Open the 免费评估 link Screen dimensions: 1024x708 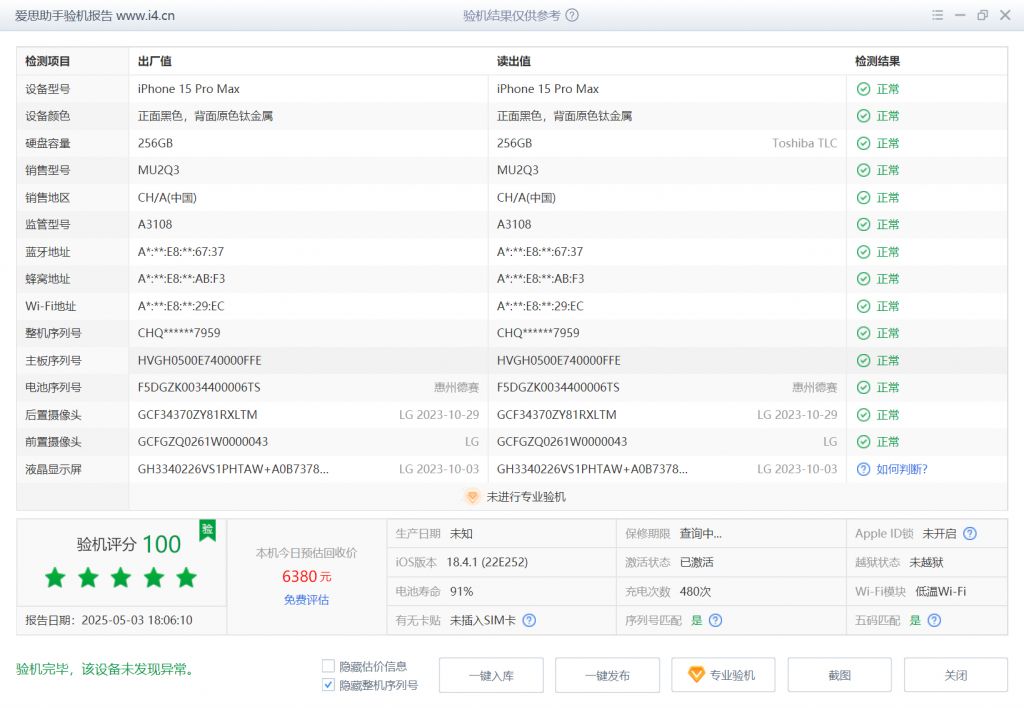pyautogui.click(x=306, y=600)
